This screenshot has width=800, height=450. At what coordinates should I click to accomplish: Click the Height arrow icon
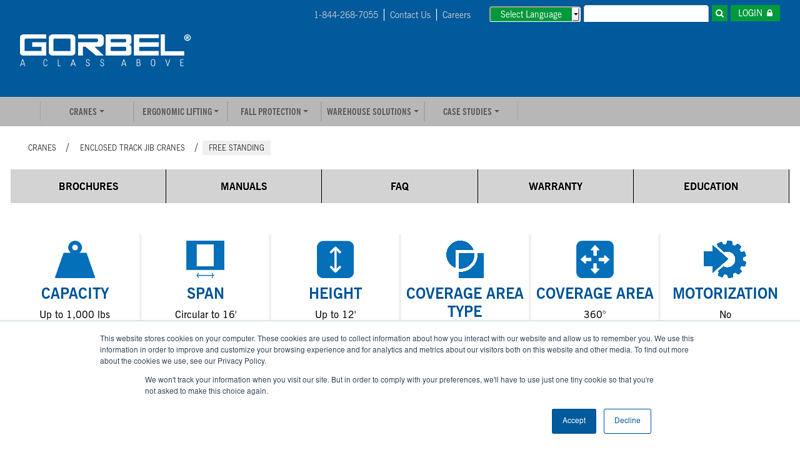coord(335,259)
